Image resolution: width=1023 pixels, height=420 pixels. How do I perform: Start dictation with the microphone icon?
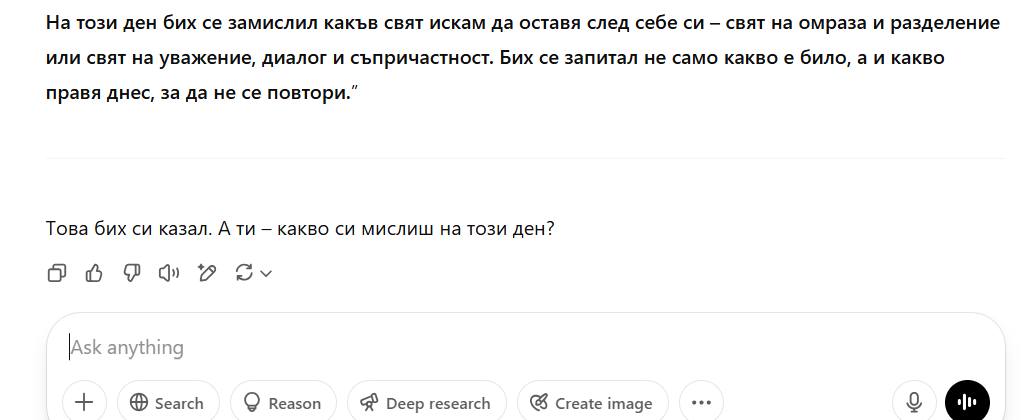pyautogui.click(x=914, y=402)
